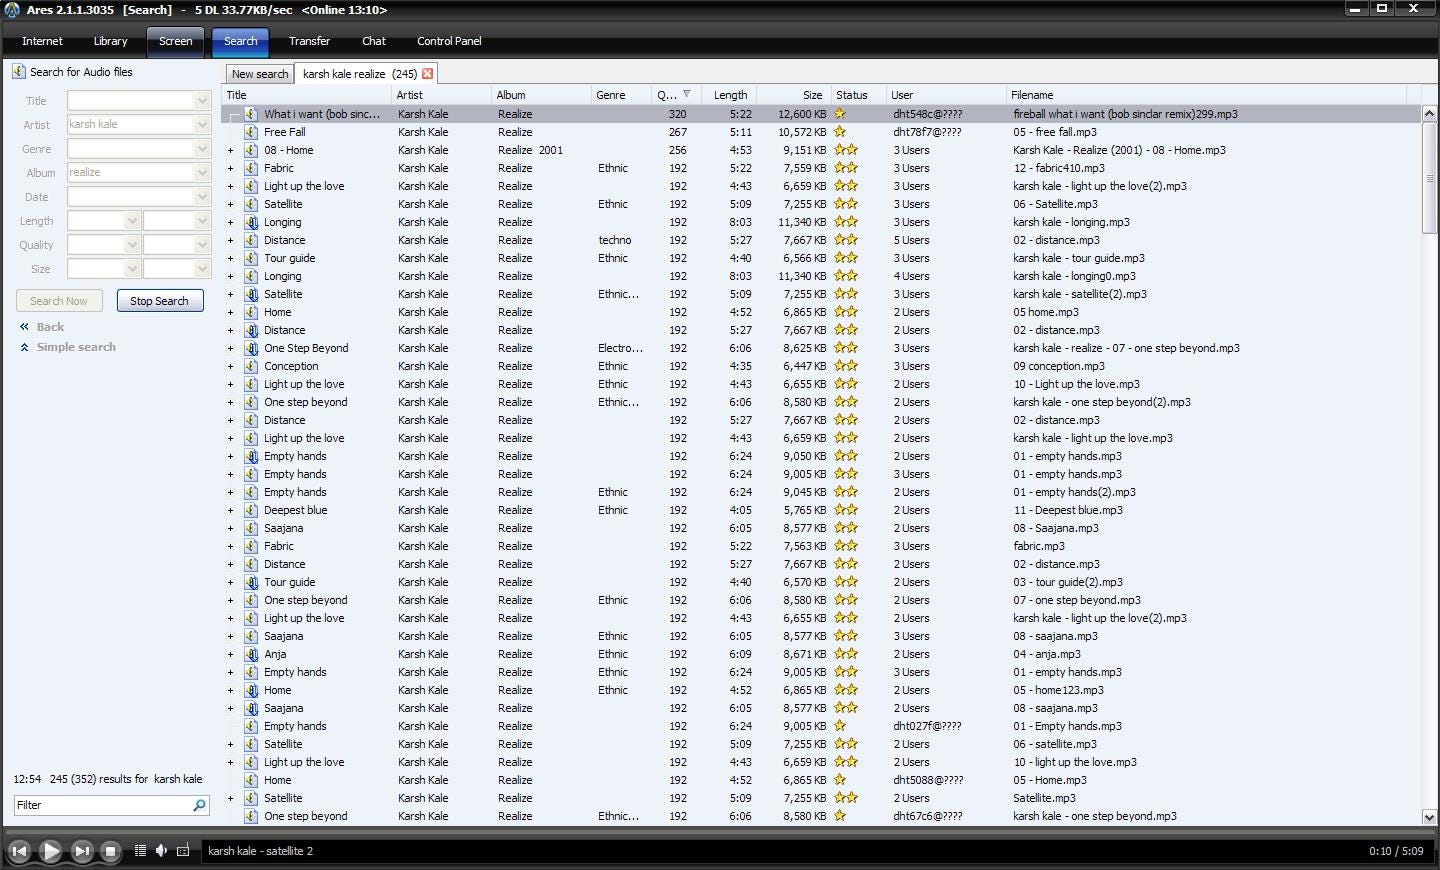The height and width of the screenshot is (870, 1440).
Task: Open the Genre dropdown in search panel
Action: click(x=202, y=149)
